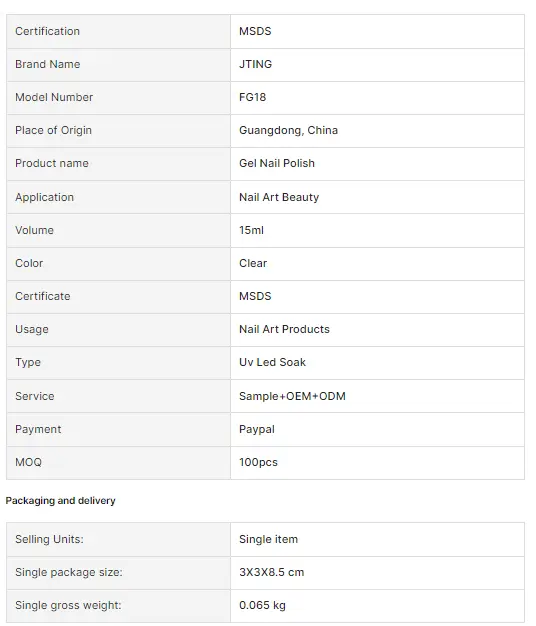This screenshot has height=626, width=536.
Task: Click the Single package size label
Action: 69,572
